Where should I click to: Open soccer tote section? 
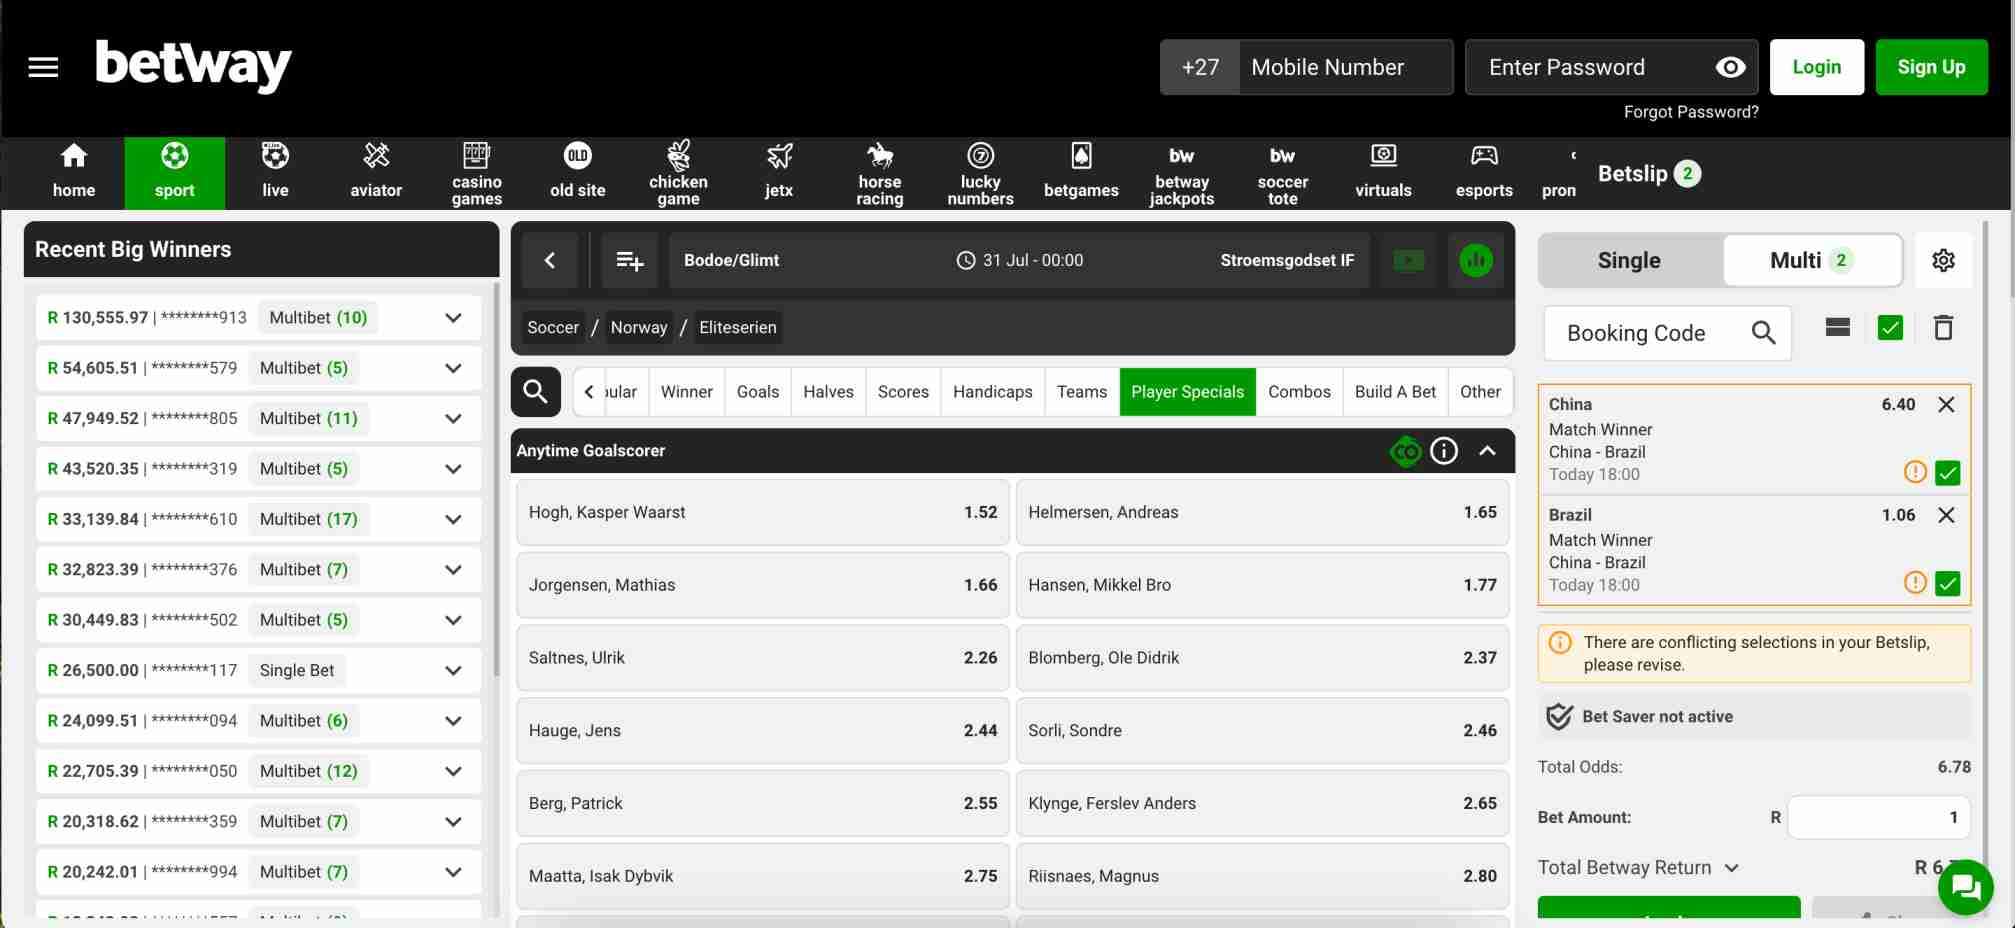tap(1283, 172)
